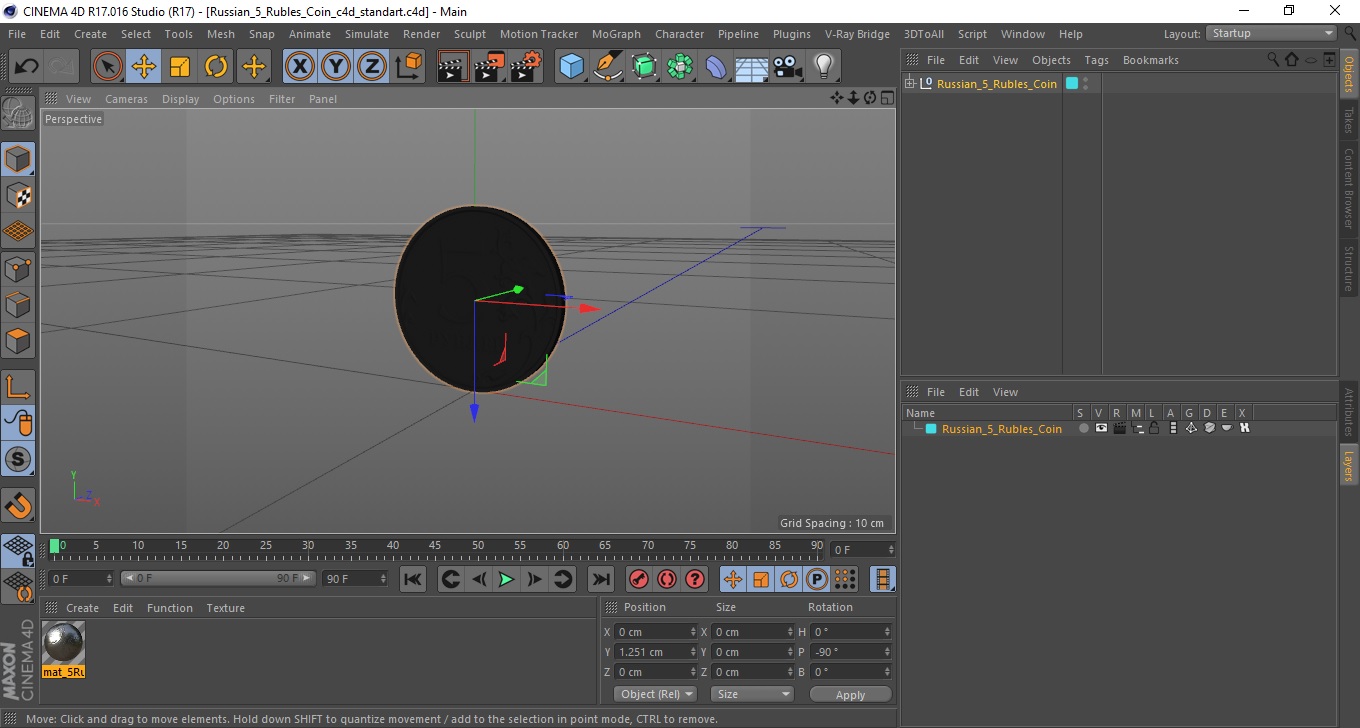This screenshot has height=728, width=1360.
Task: Play animation forwards
Action: tap(507, 579)
